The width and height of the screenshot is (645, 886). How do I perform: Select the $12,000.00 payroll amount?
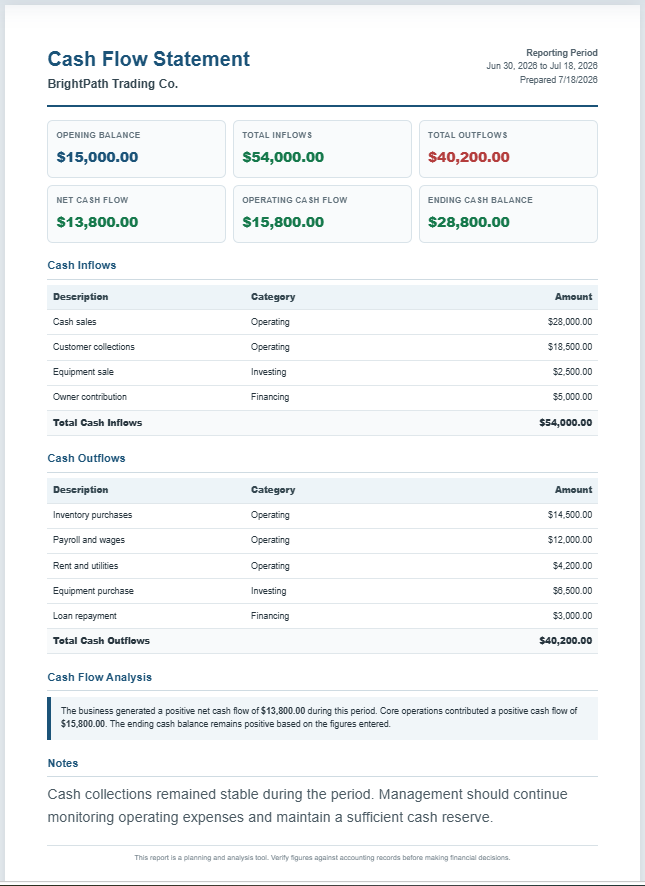click(x=570, y=540)
